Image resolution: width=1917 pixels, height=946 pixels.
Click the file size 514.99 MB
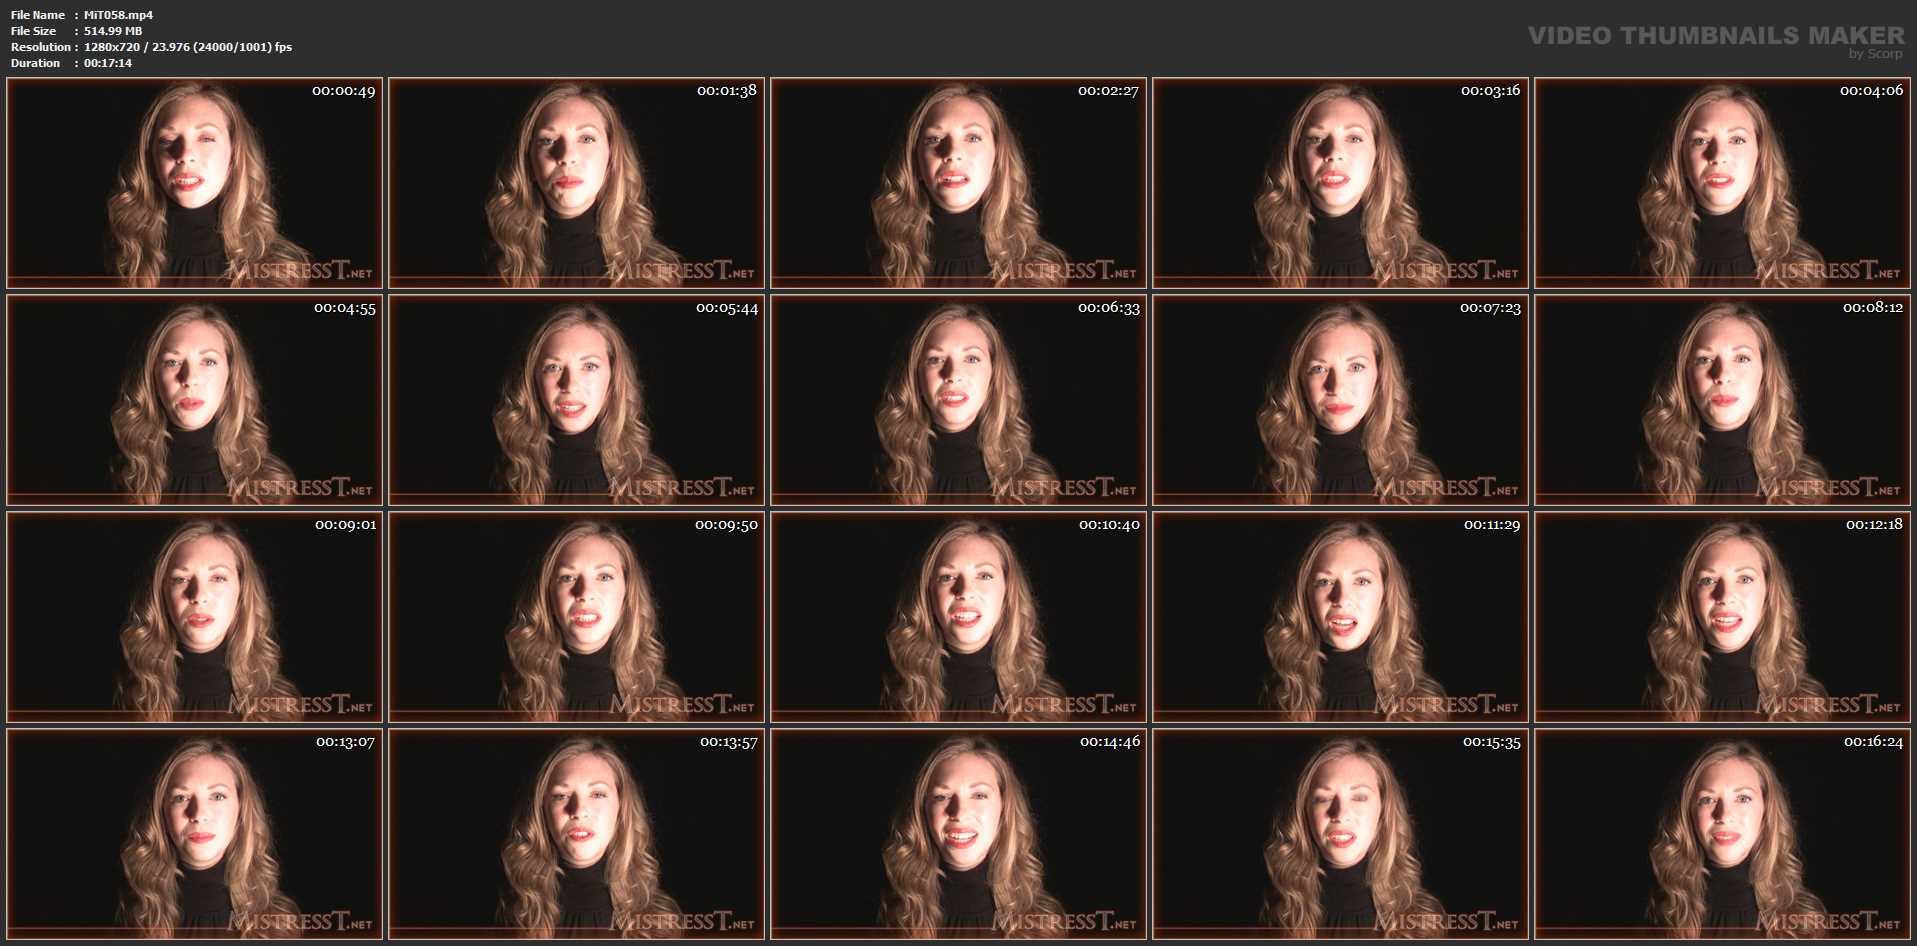(x=113, y=31)
